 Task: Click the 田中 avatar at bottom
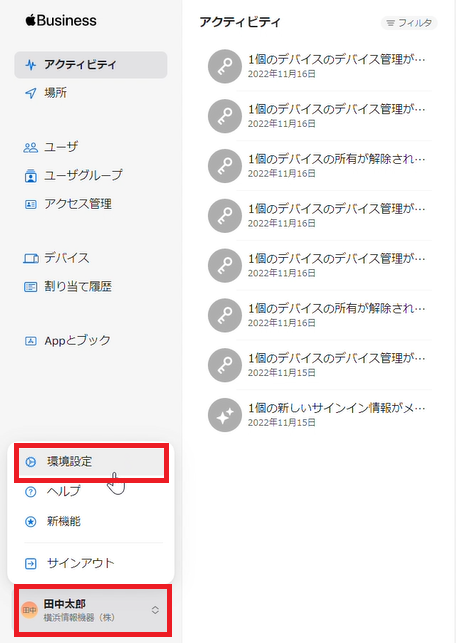[x=30, y=610]
